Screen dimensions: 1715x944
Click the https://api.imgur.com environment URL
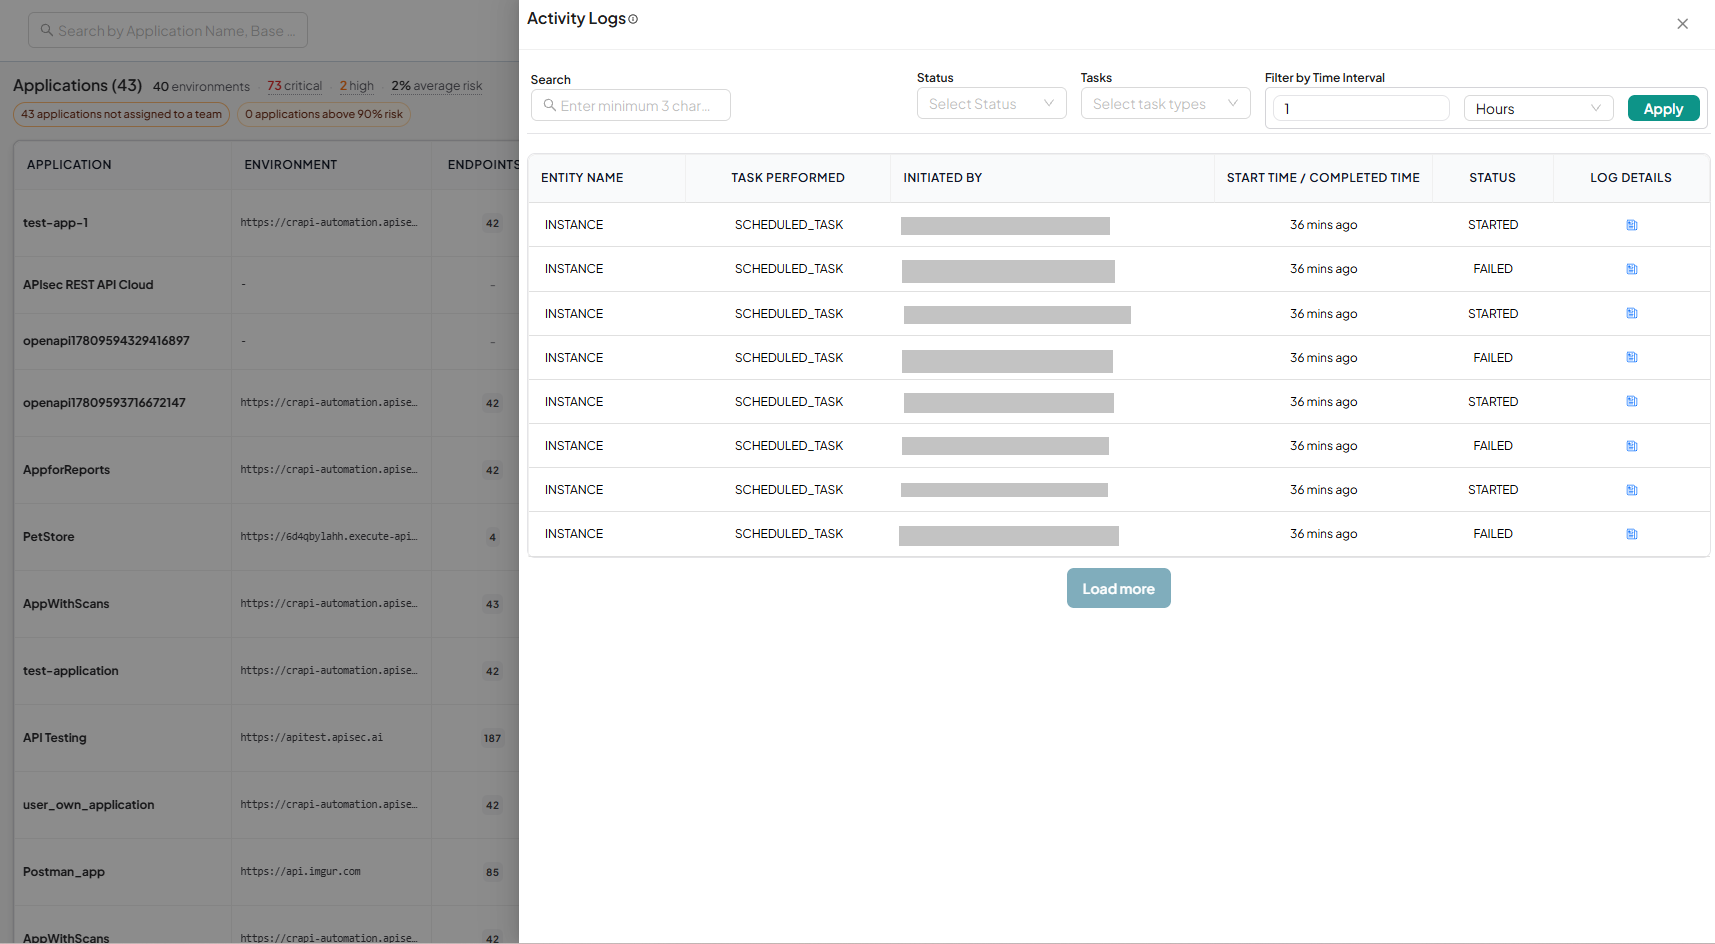300,872
